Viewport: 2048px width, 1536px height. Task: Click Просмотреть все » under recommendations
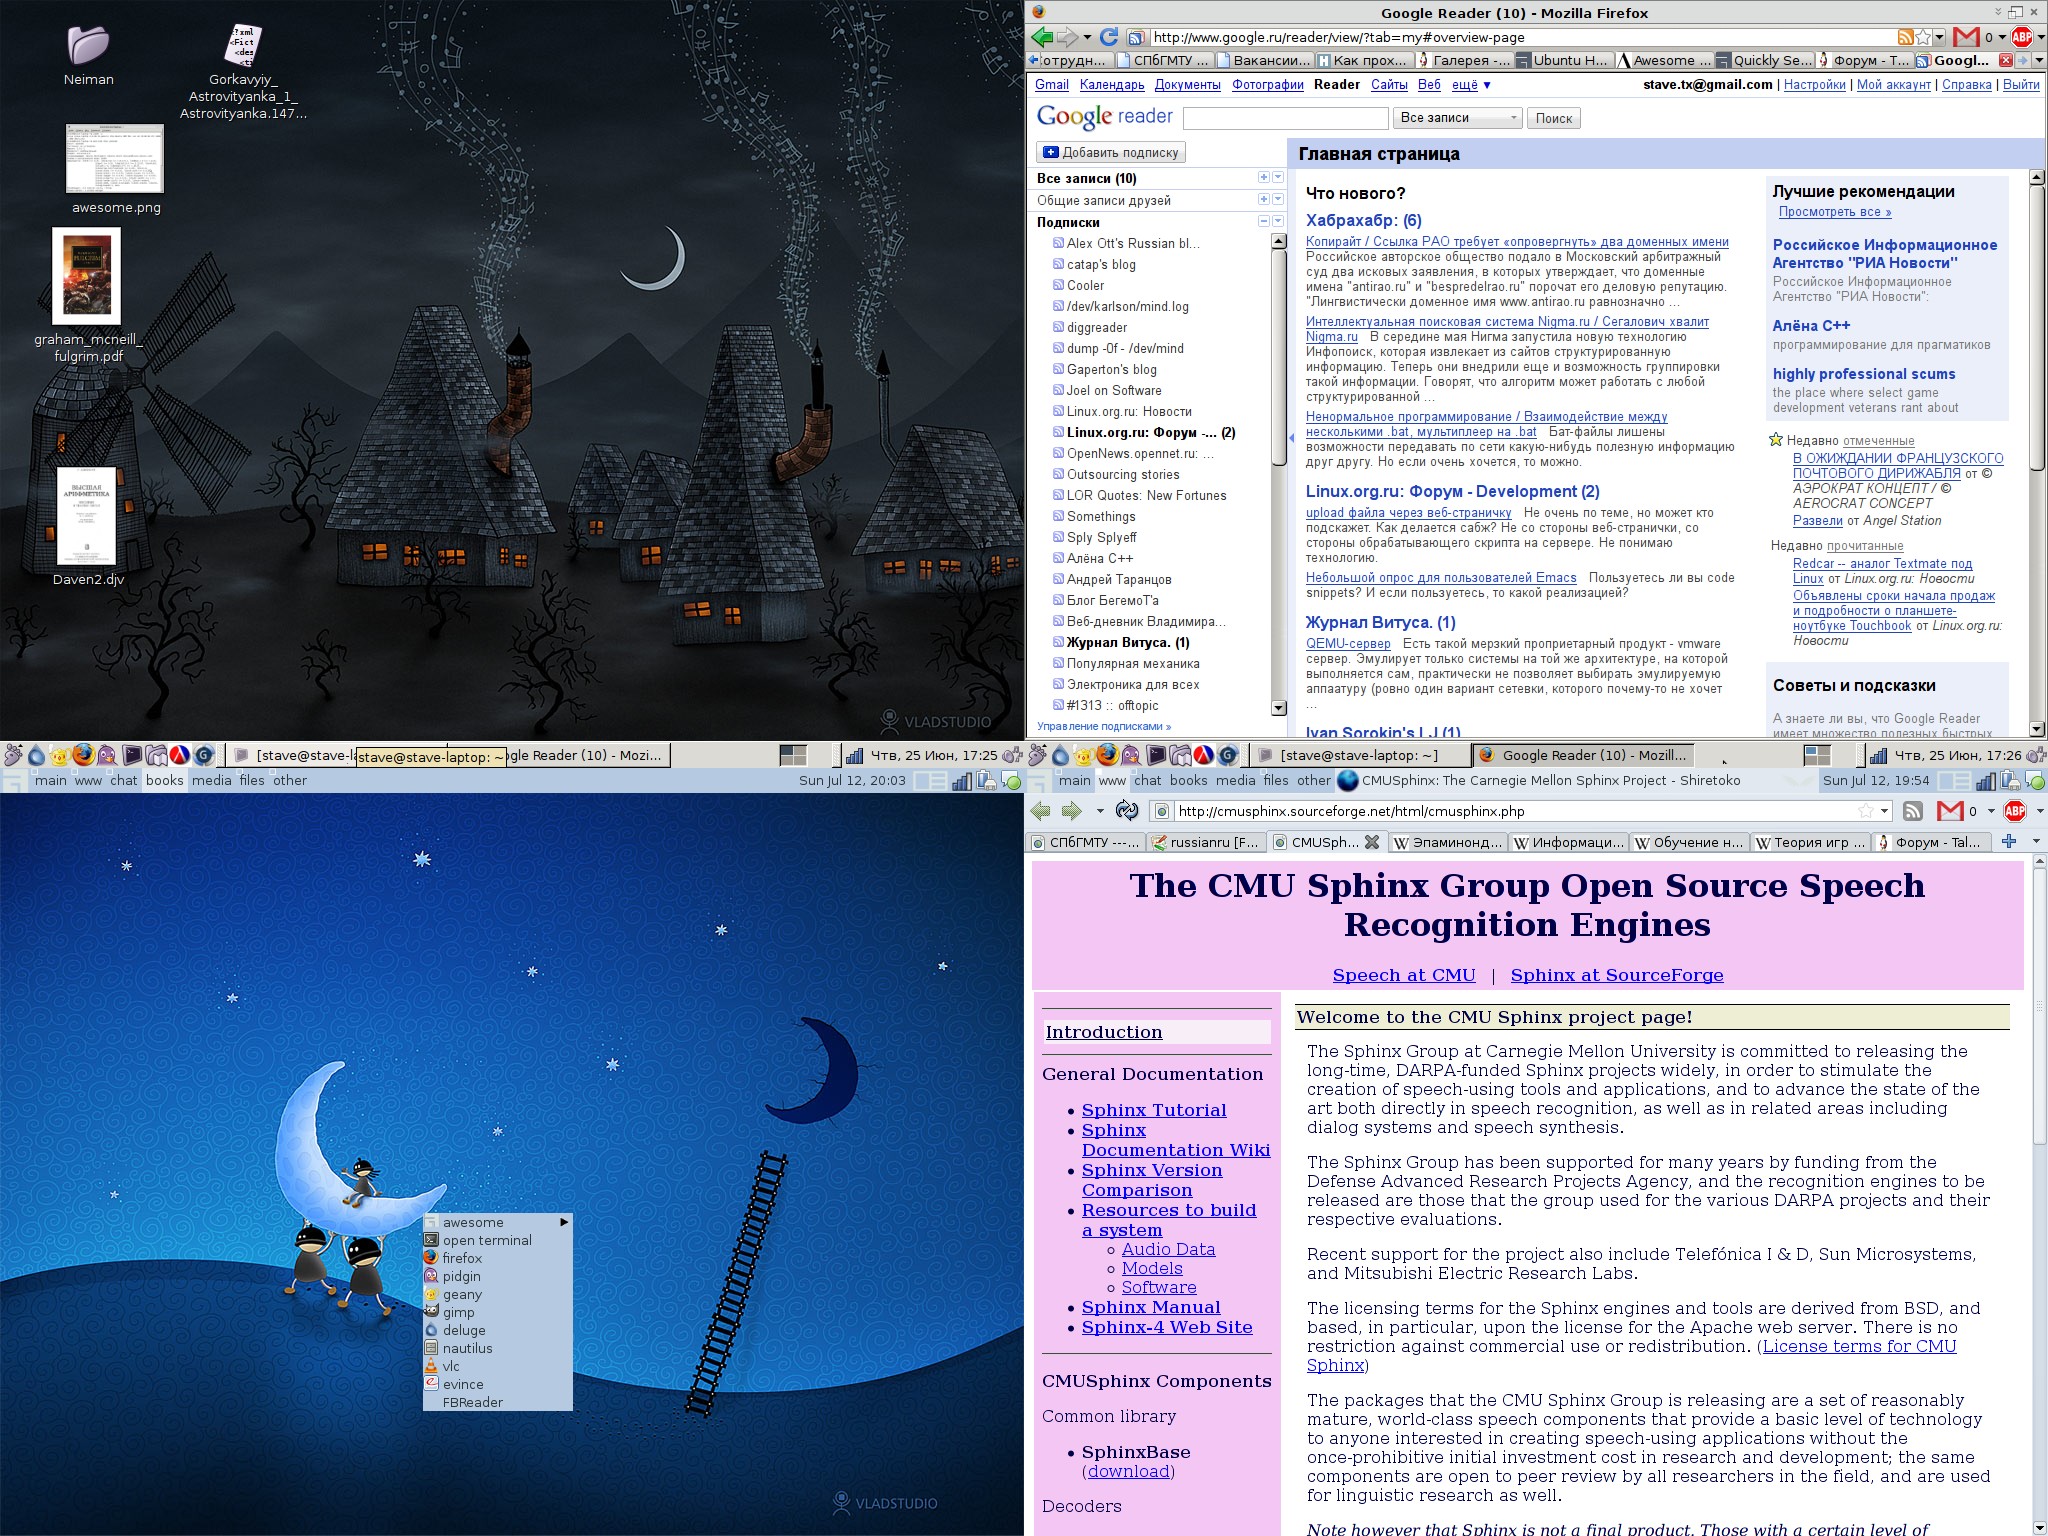click(1835, 212)
